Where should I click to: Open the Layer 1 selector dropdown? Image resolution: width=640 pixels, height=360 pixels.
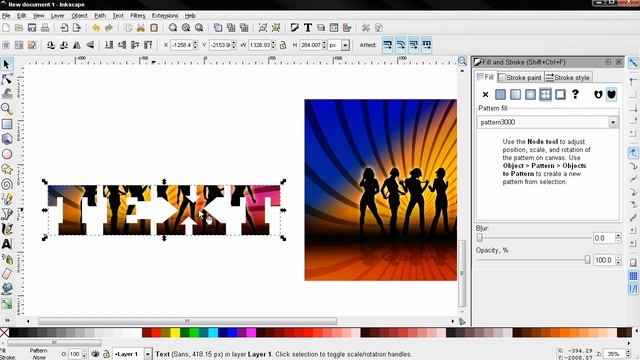click(x=148, y=354)
